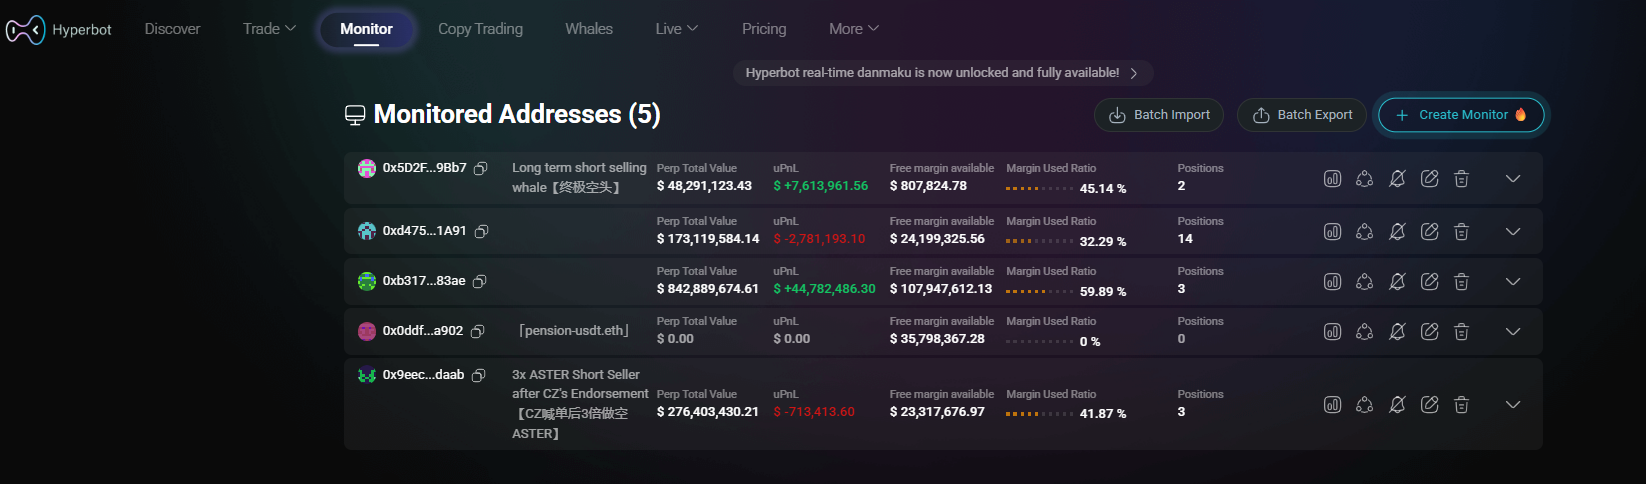Viewport: 1646px width, 484px height.
Task: Click the Create Monitor button
Action: point(1461,115)
